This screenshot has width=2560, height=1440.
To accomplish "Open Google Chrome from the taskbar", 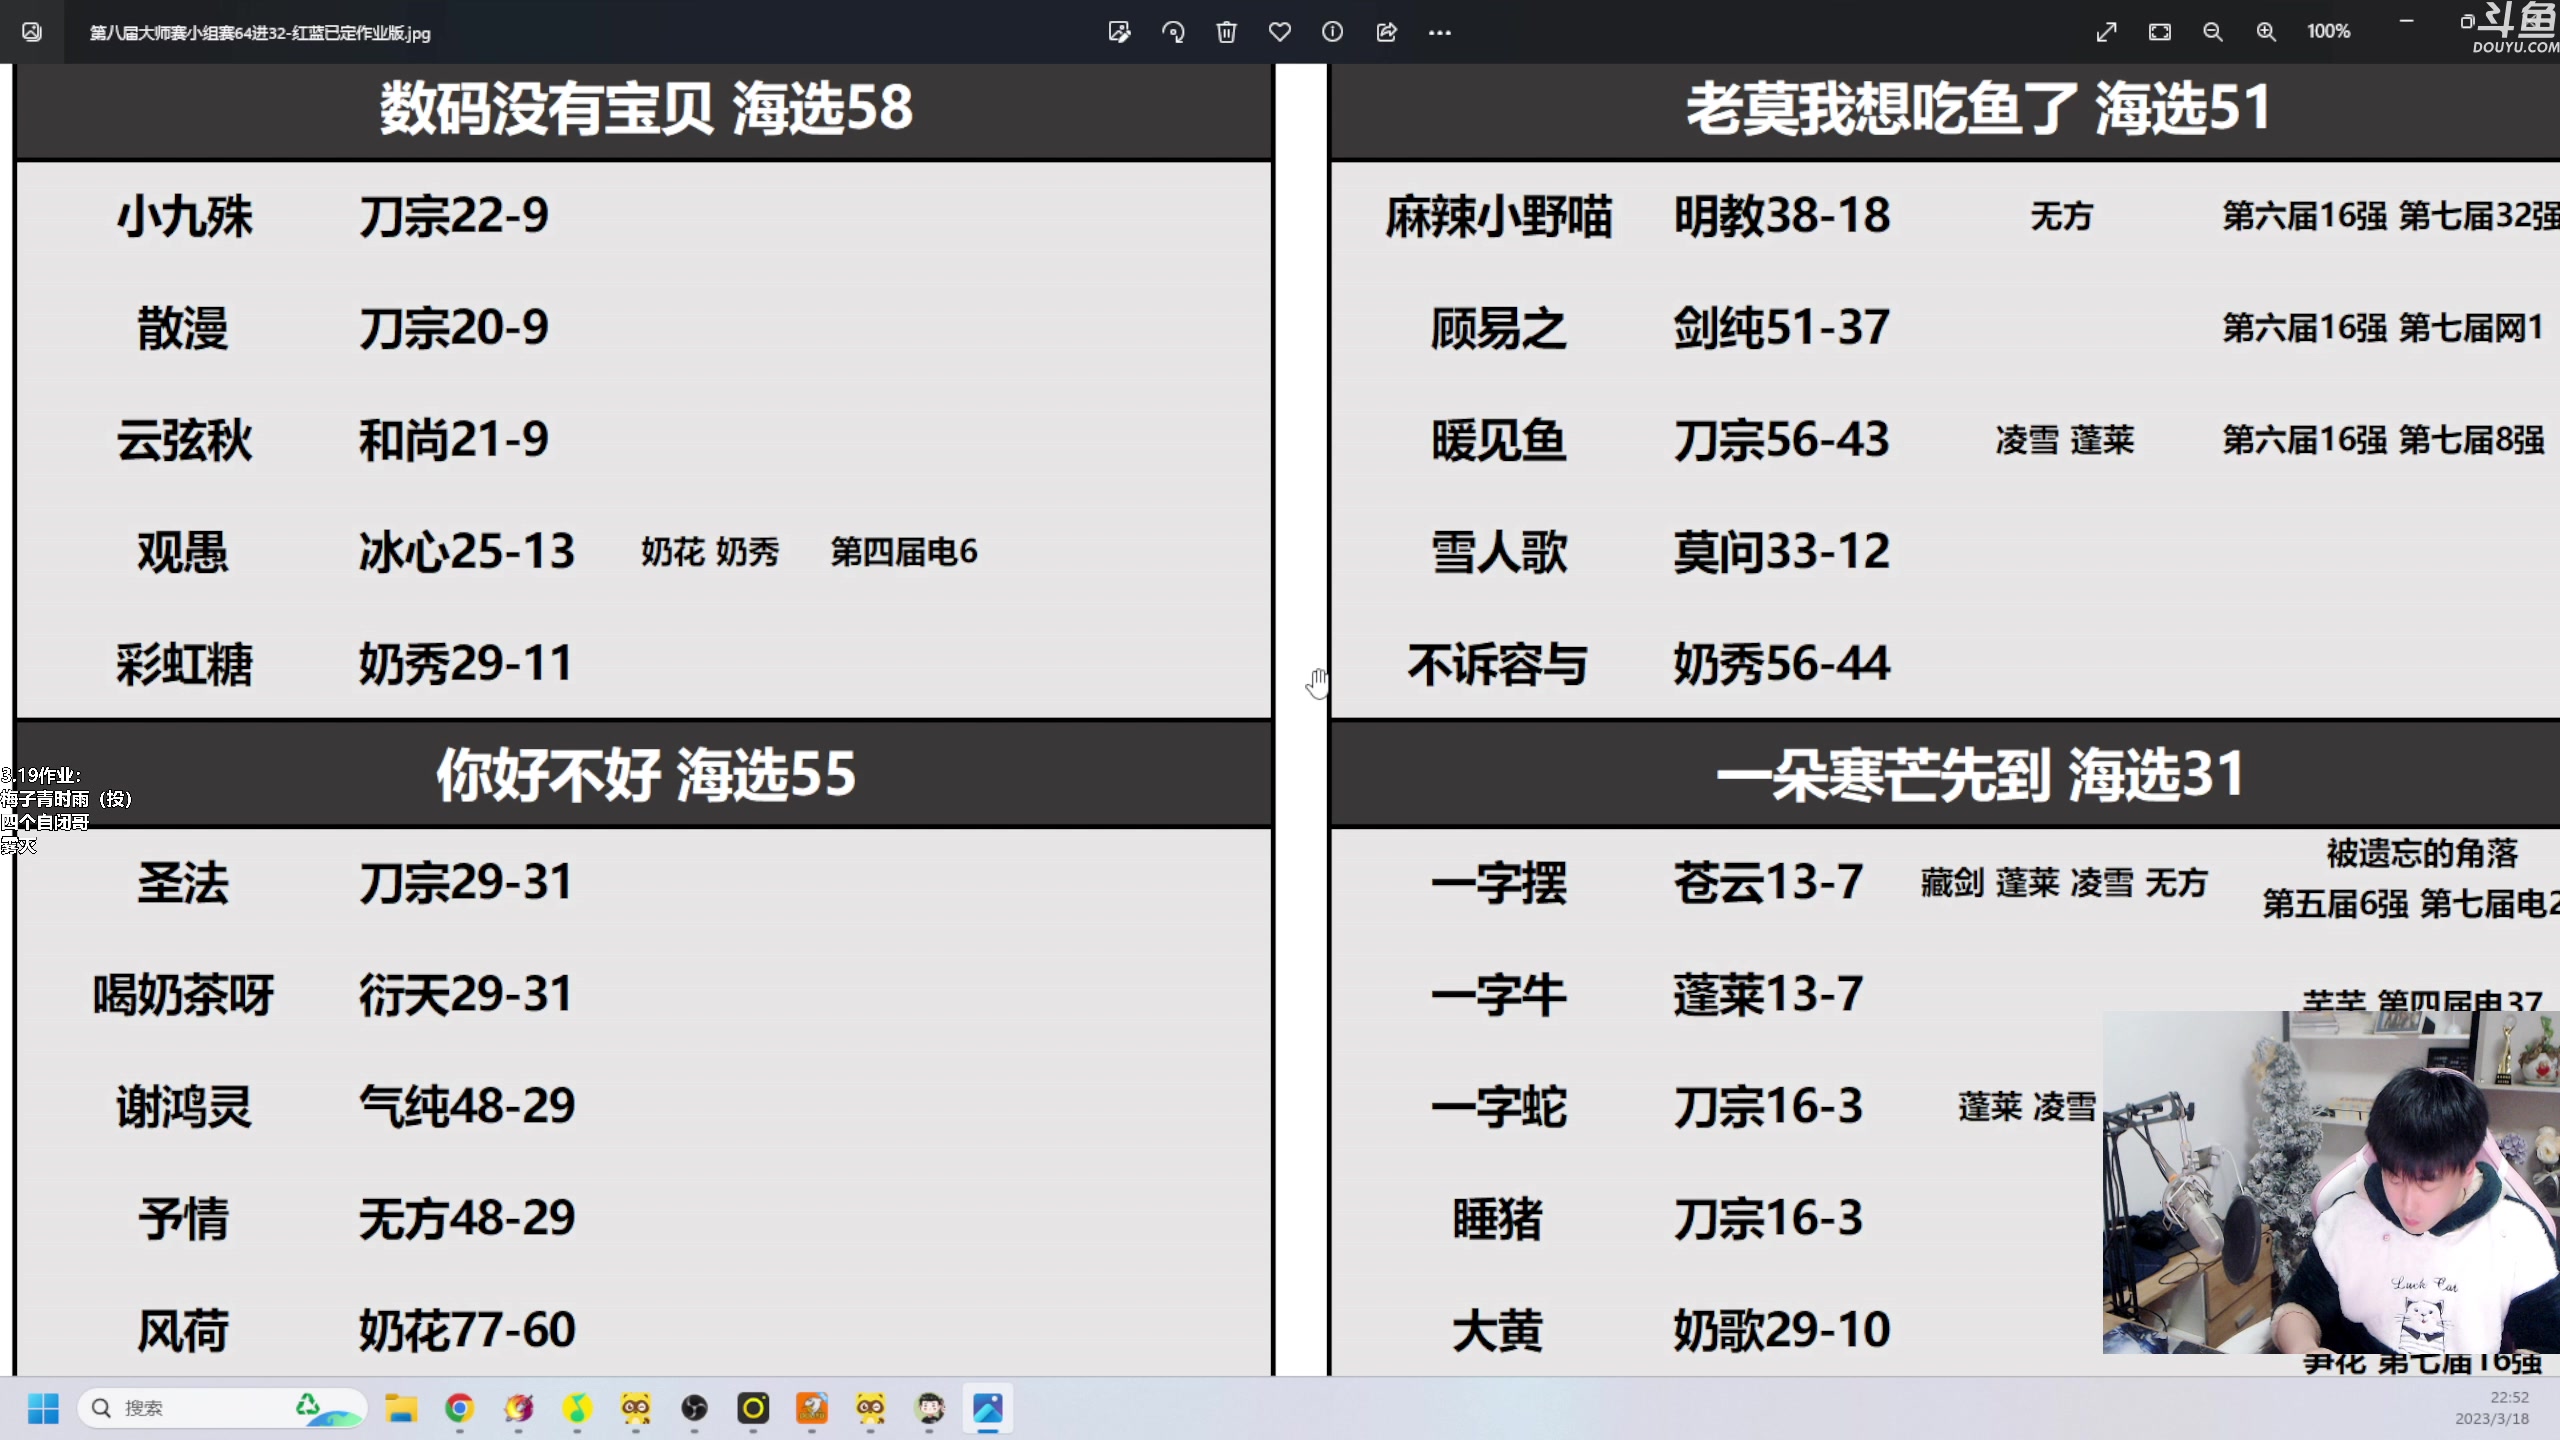I will (x=459, y=1408).
